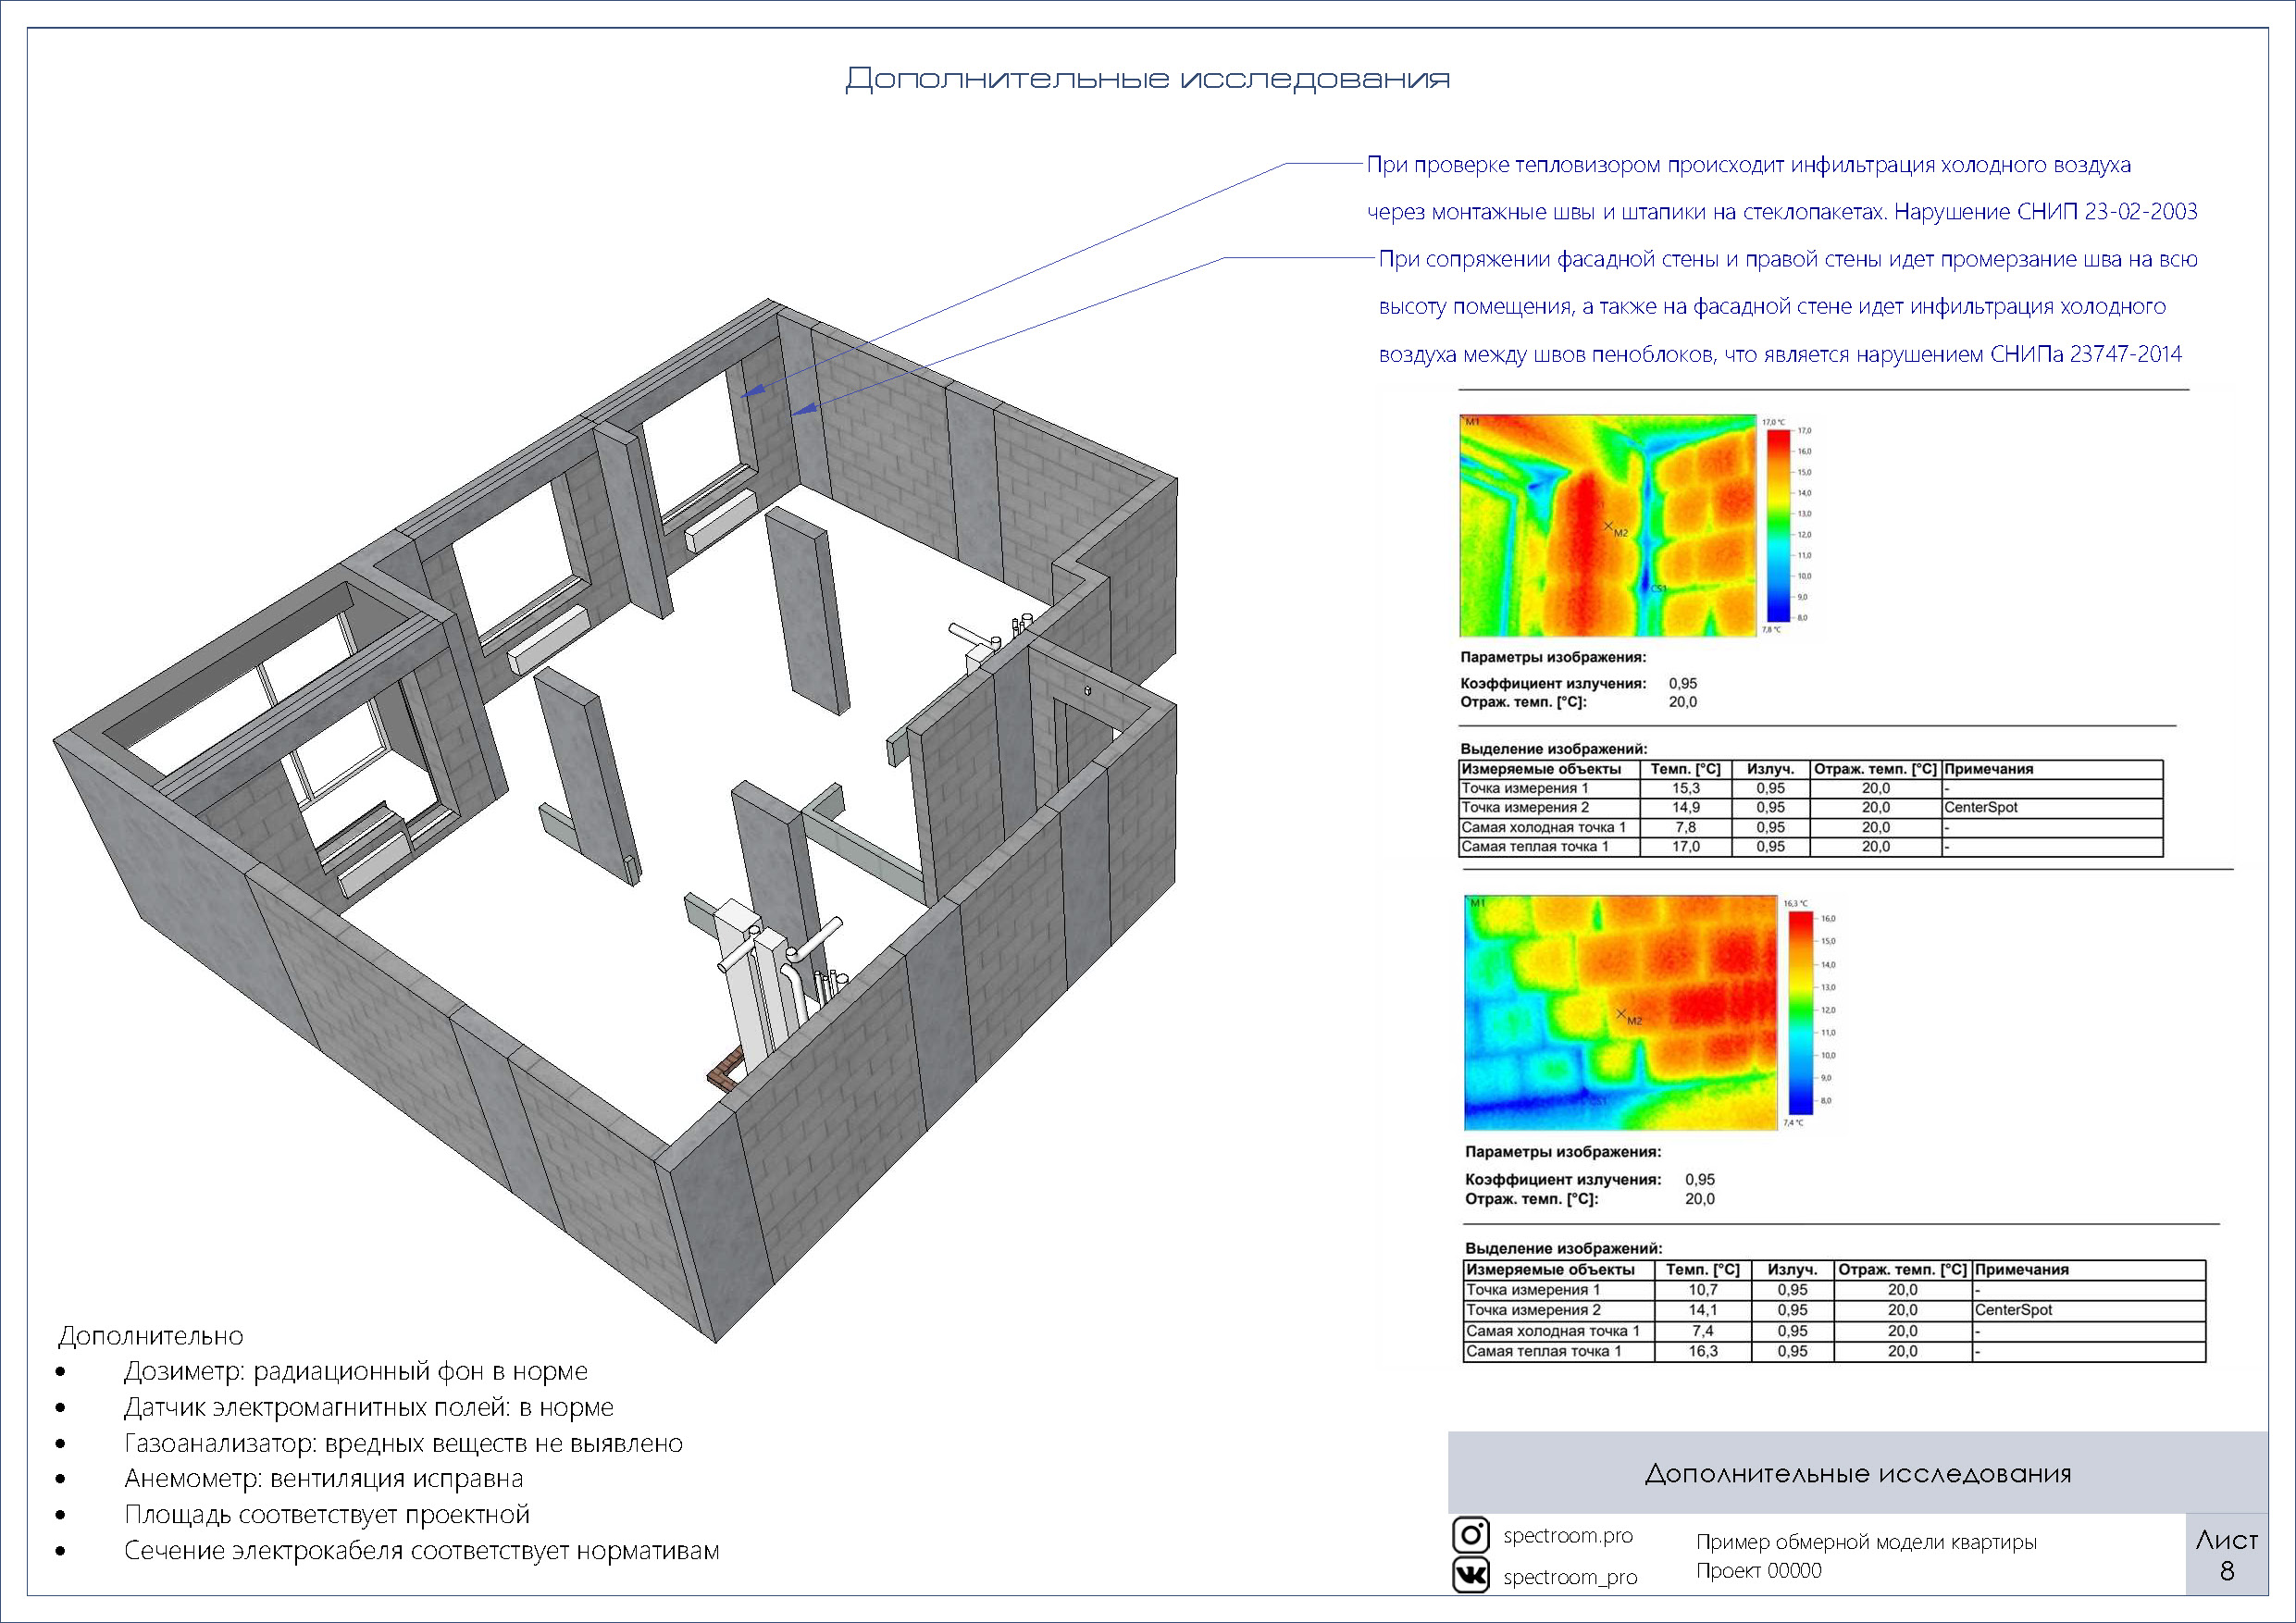This screenshot has width=2296, height=1623.
Task: Open the spectroom_pro VK link
Action: 1570,1577
